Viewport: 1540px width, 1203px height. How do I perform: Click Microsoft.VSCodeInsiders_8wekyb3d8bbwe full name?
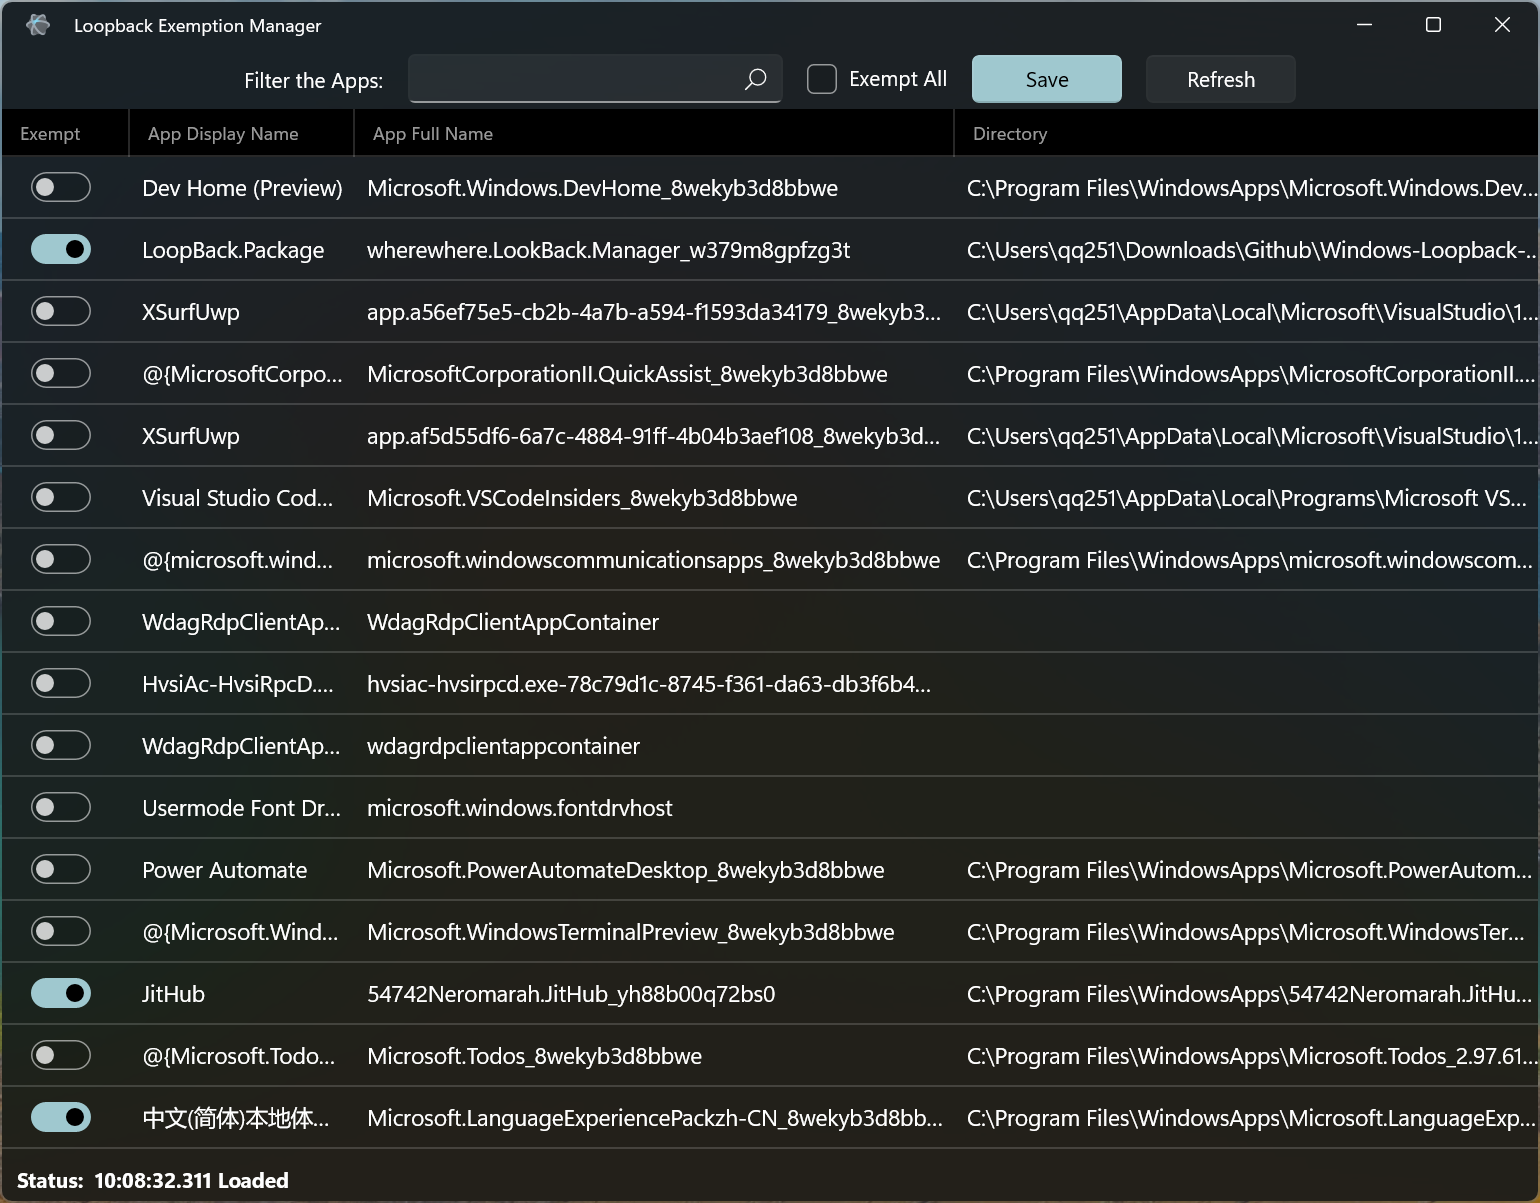click(x=582, y=498)
